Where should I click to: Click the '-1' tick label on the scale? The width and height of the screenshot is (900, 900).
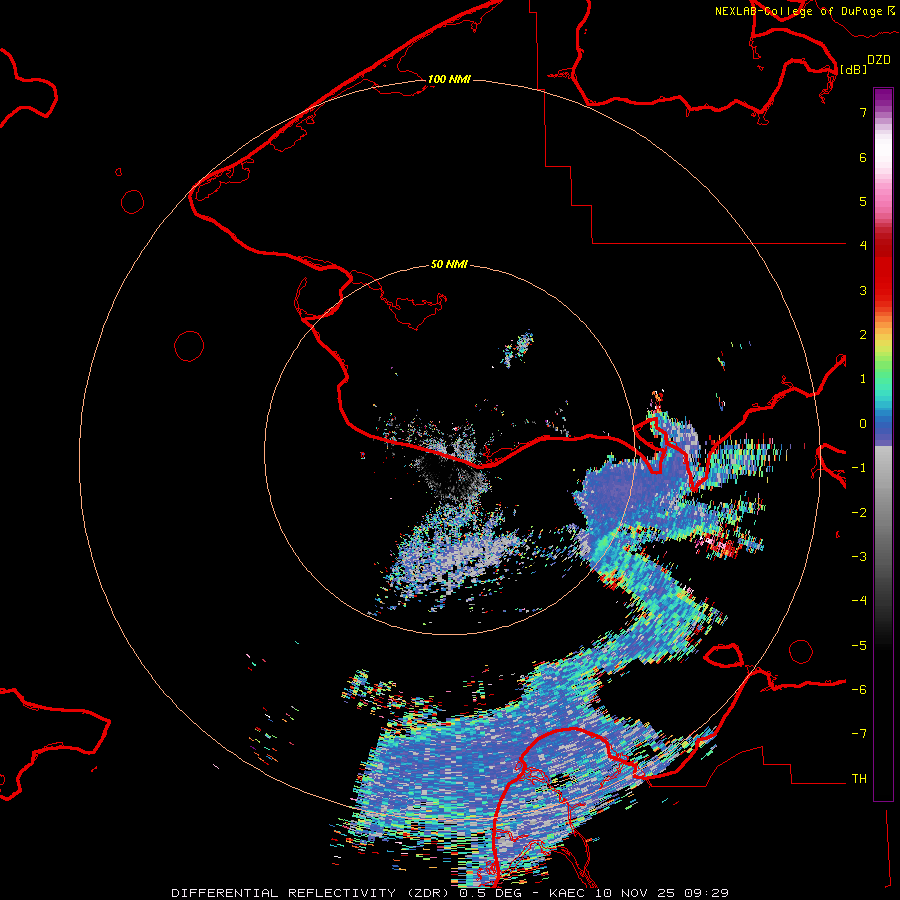pos(859,468)
